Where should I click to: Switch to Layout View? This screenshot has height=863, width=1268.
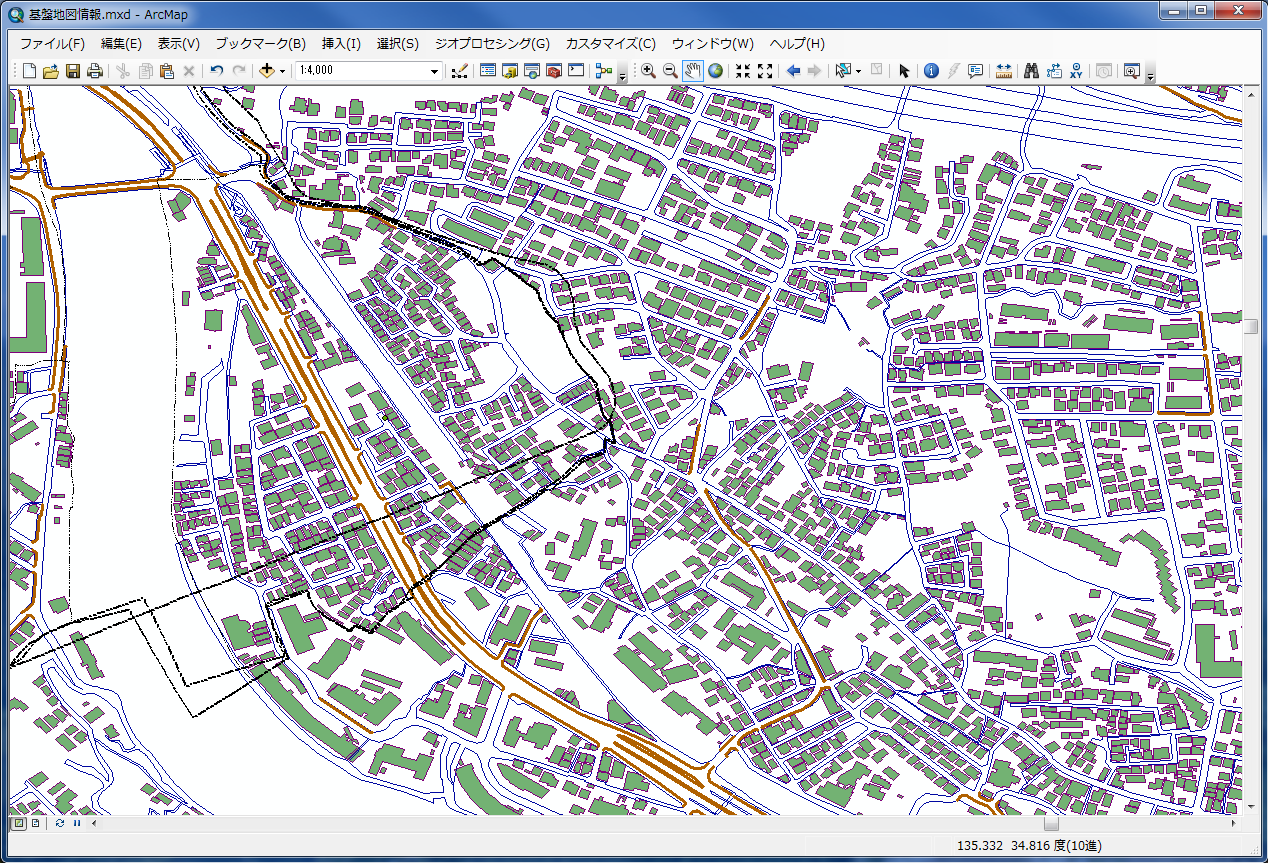(x=36, y=823)
